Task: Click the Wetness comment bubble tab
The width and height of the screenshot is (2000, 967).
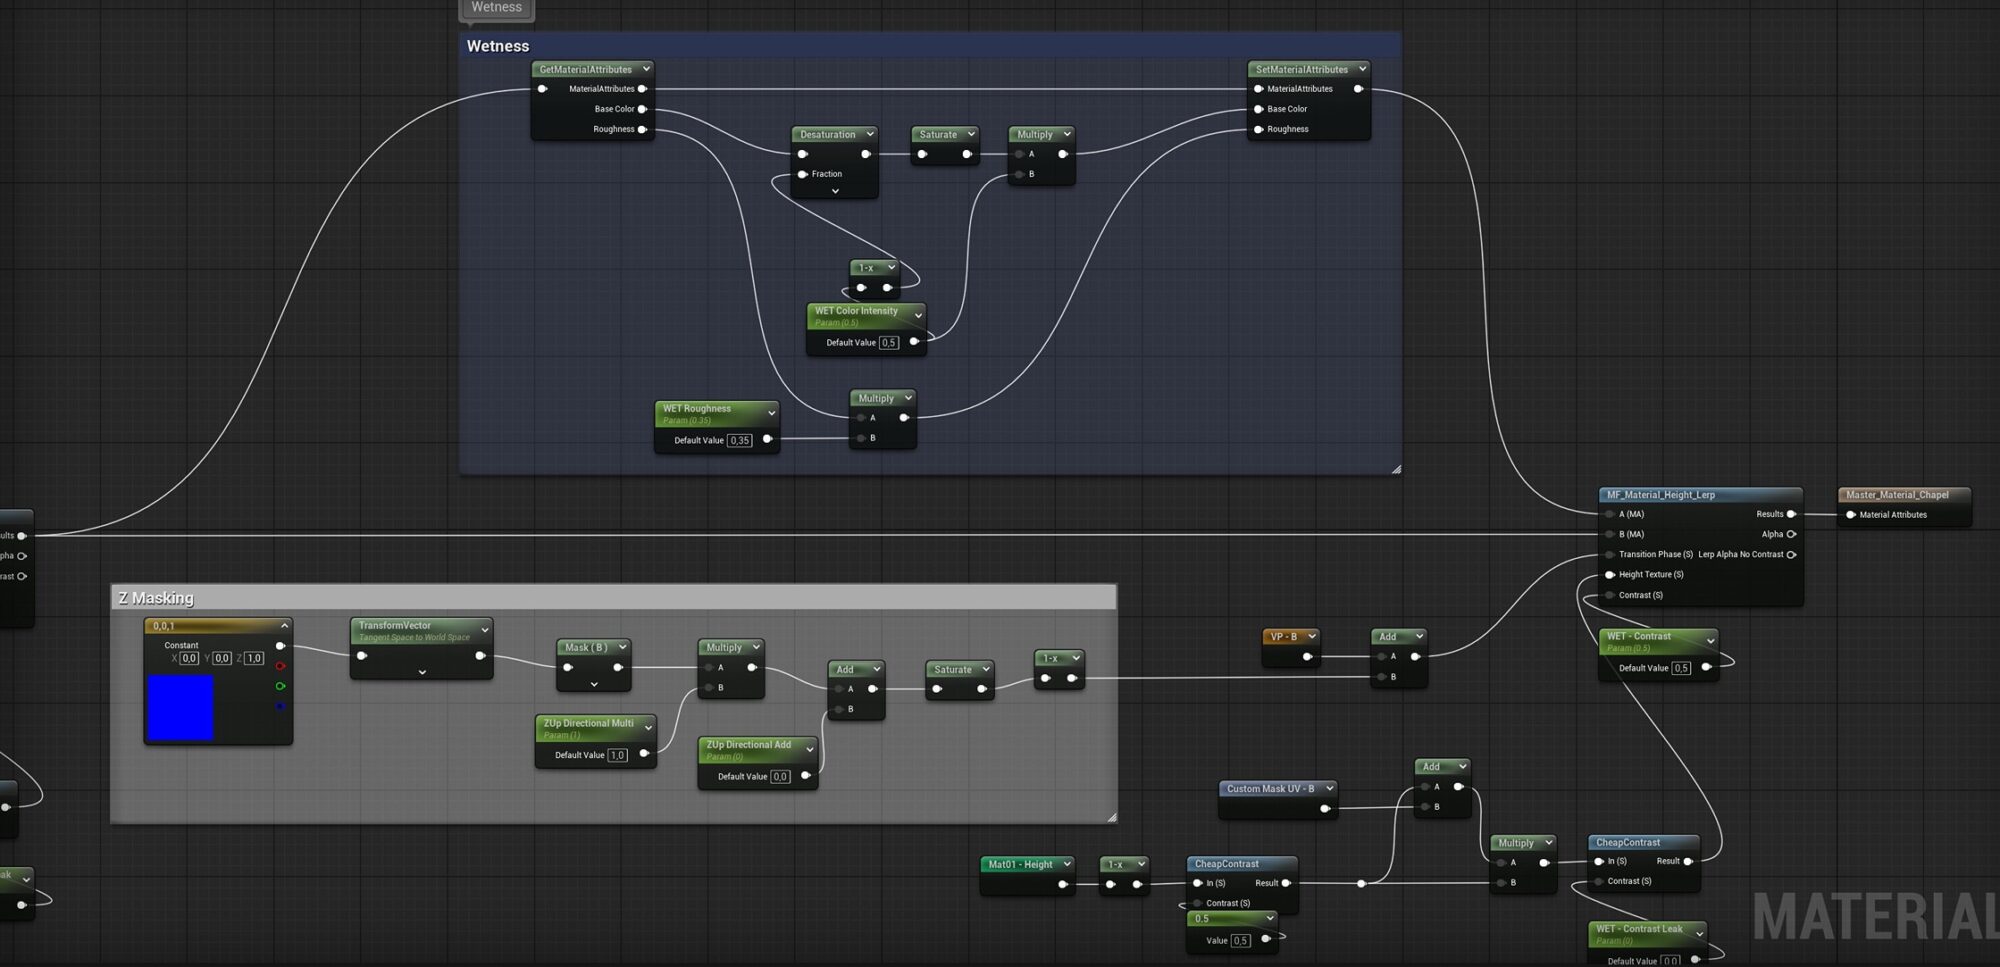Action: [497, 8]
